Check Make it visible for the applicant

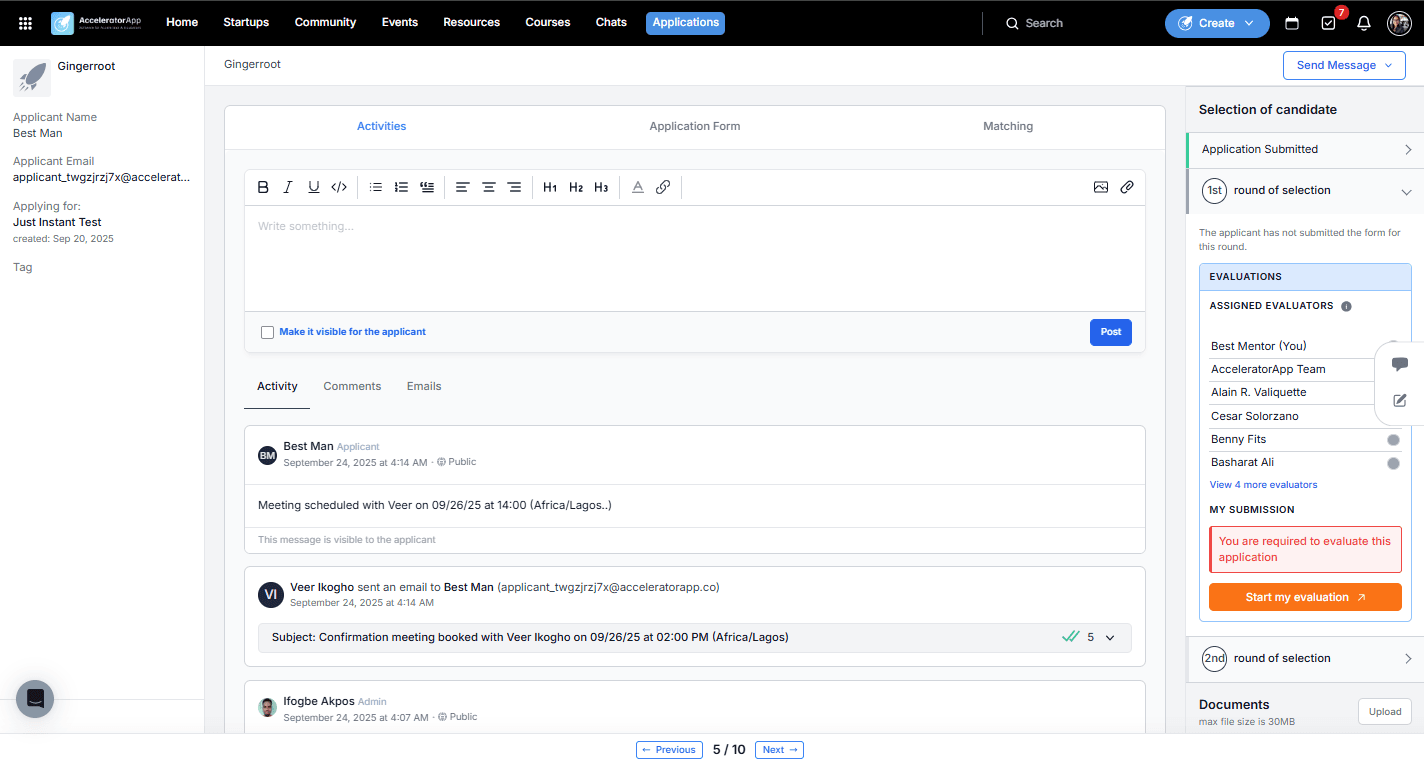click(267, 332)
